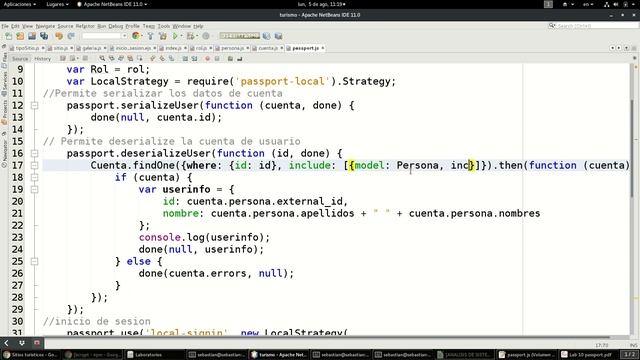Switch to the tipoSitio.js tab
Viewport: 640px width, 360px height.
coord(27,48)
